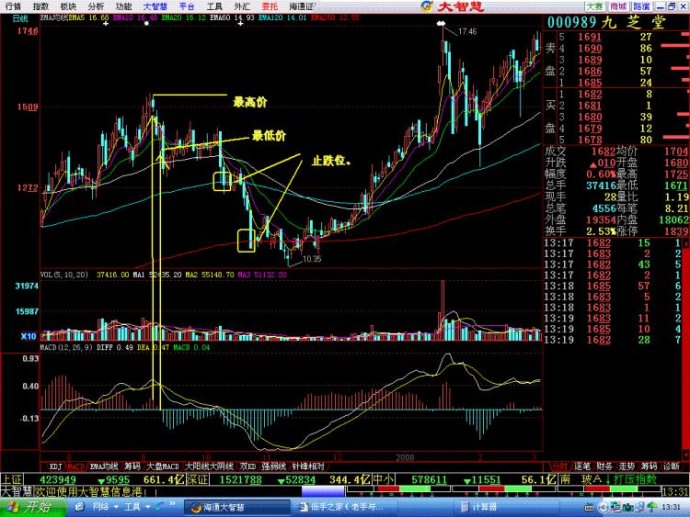The image size is (690, 517).
Task: Select the 筹码 tab in right panel
Action: pos(649,466)
